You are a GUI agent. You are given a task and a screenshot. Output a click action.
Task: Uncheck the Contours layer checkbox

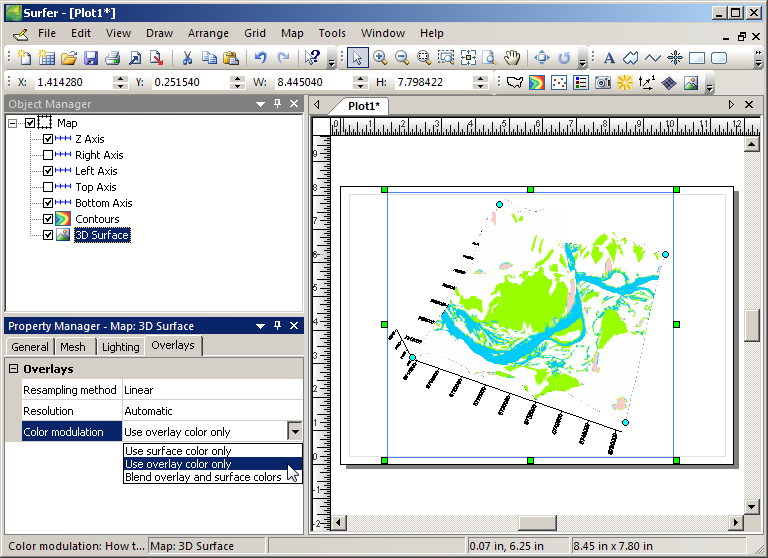pos(48,219)
